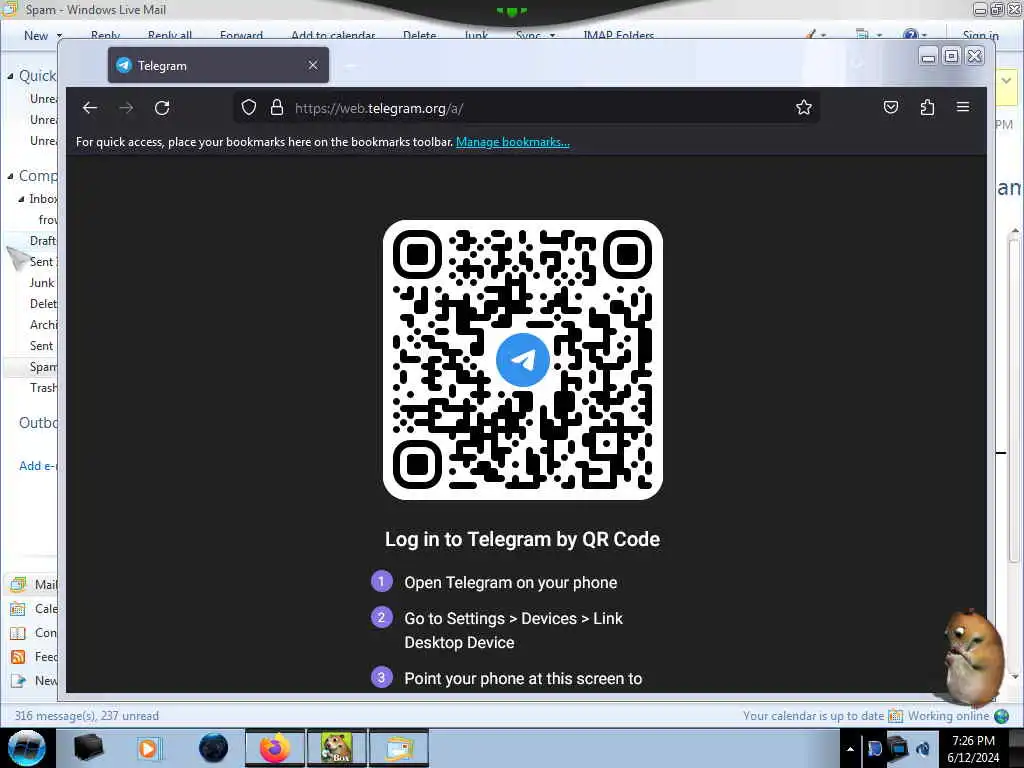Select the Drafts folder in Live Mail
The image size is (1024, 768).
pos(42,240)
